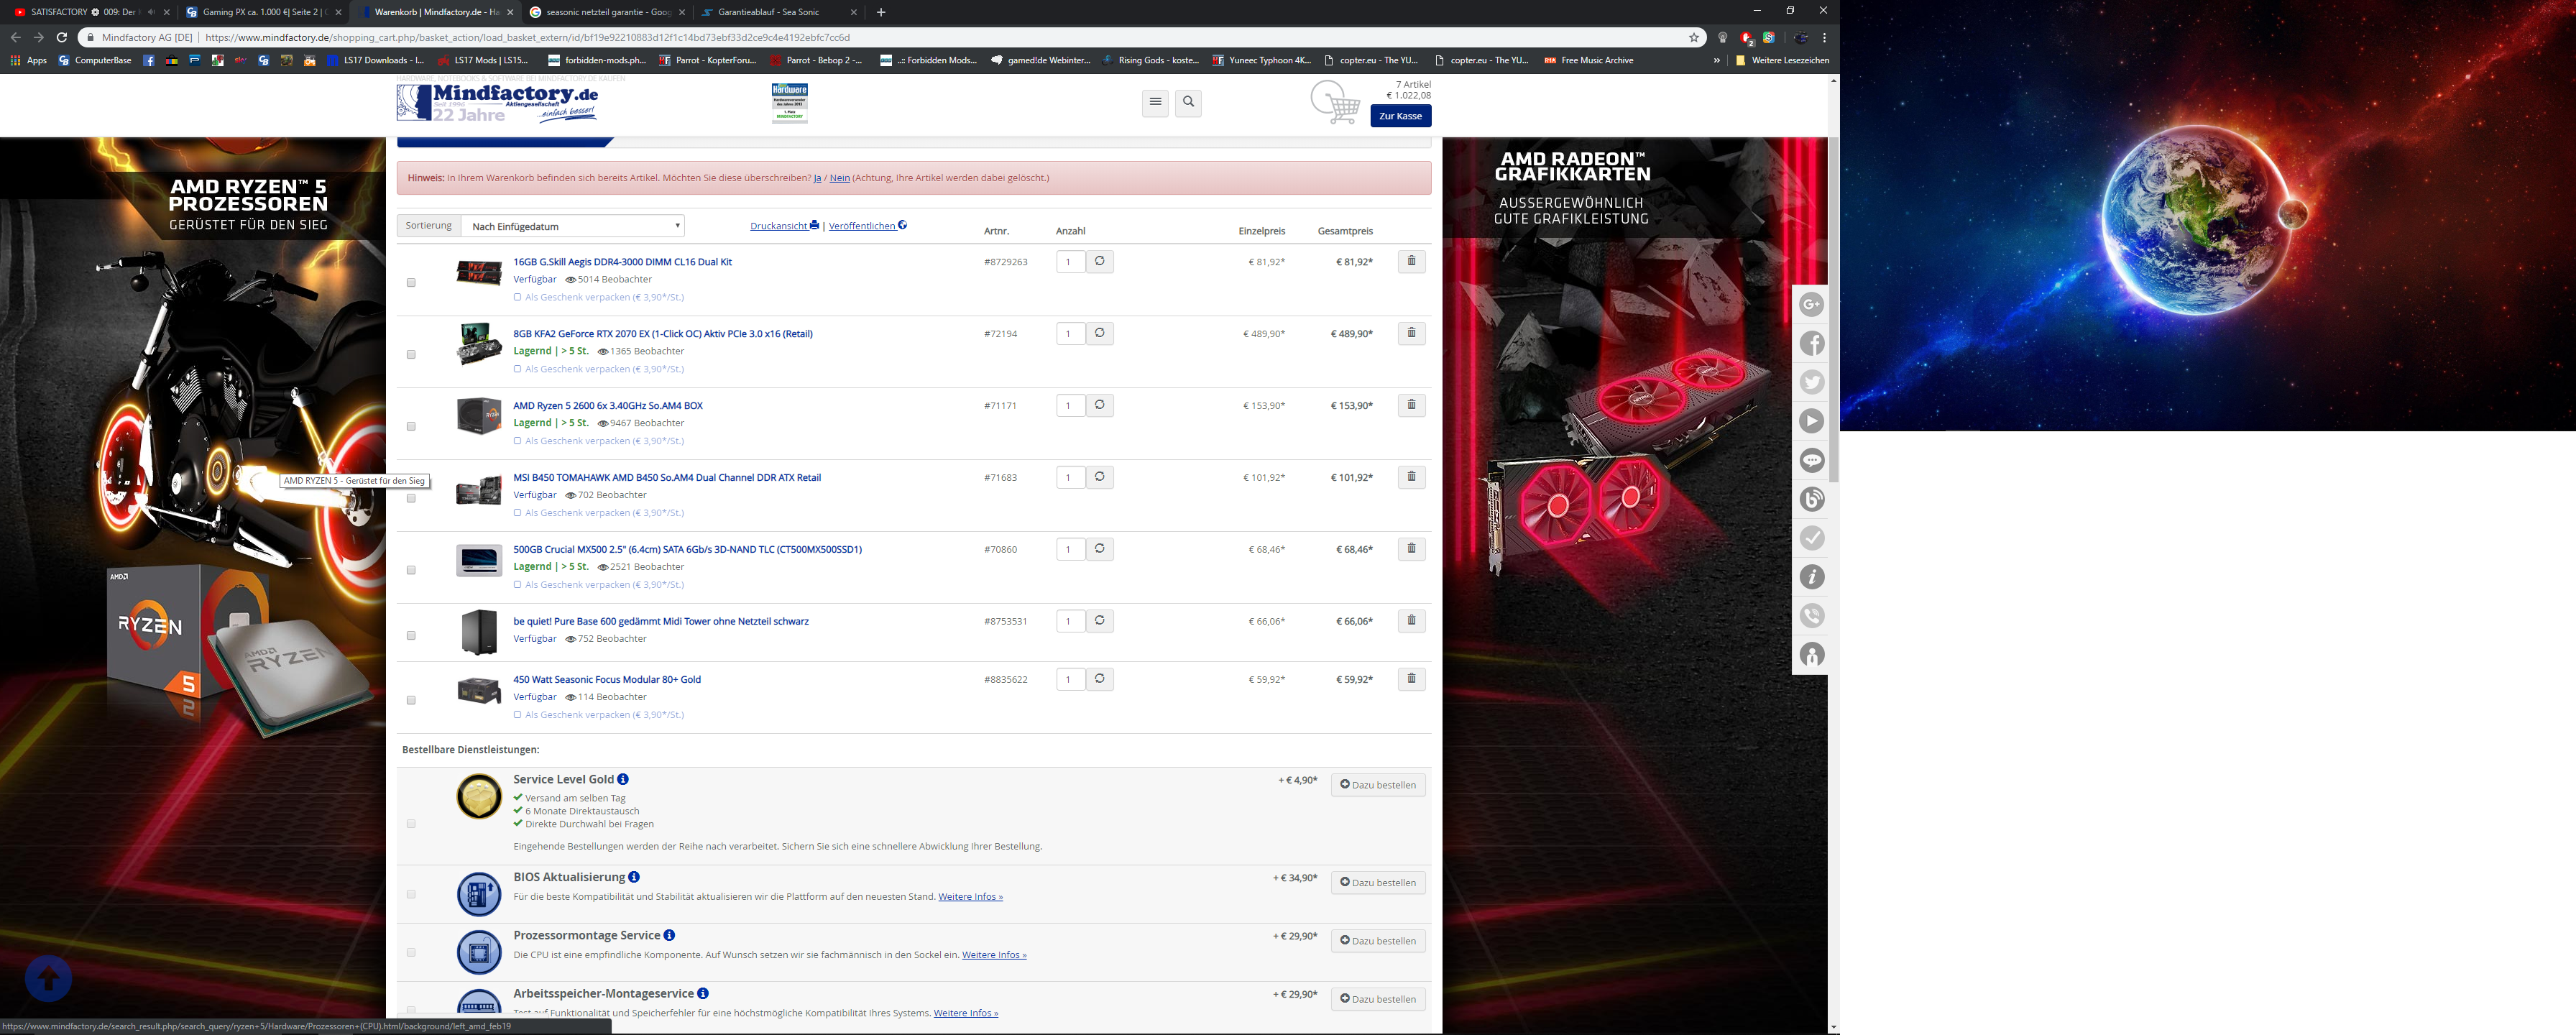Click the shopping cart icon in header

coord(1335,102)
